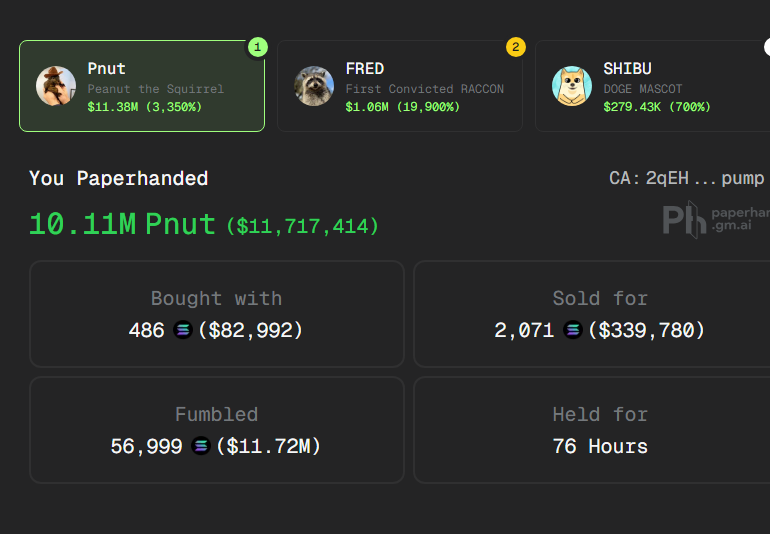The width and height of the screenshot is (770, 534).
Task: Click the "($82,992)" bought value
Action: tap(250, 330)
